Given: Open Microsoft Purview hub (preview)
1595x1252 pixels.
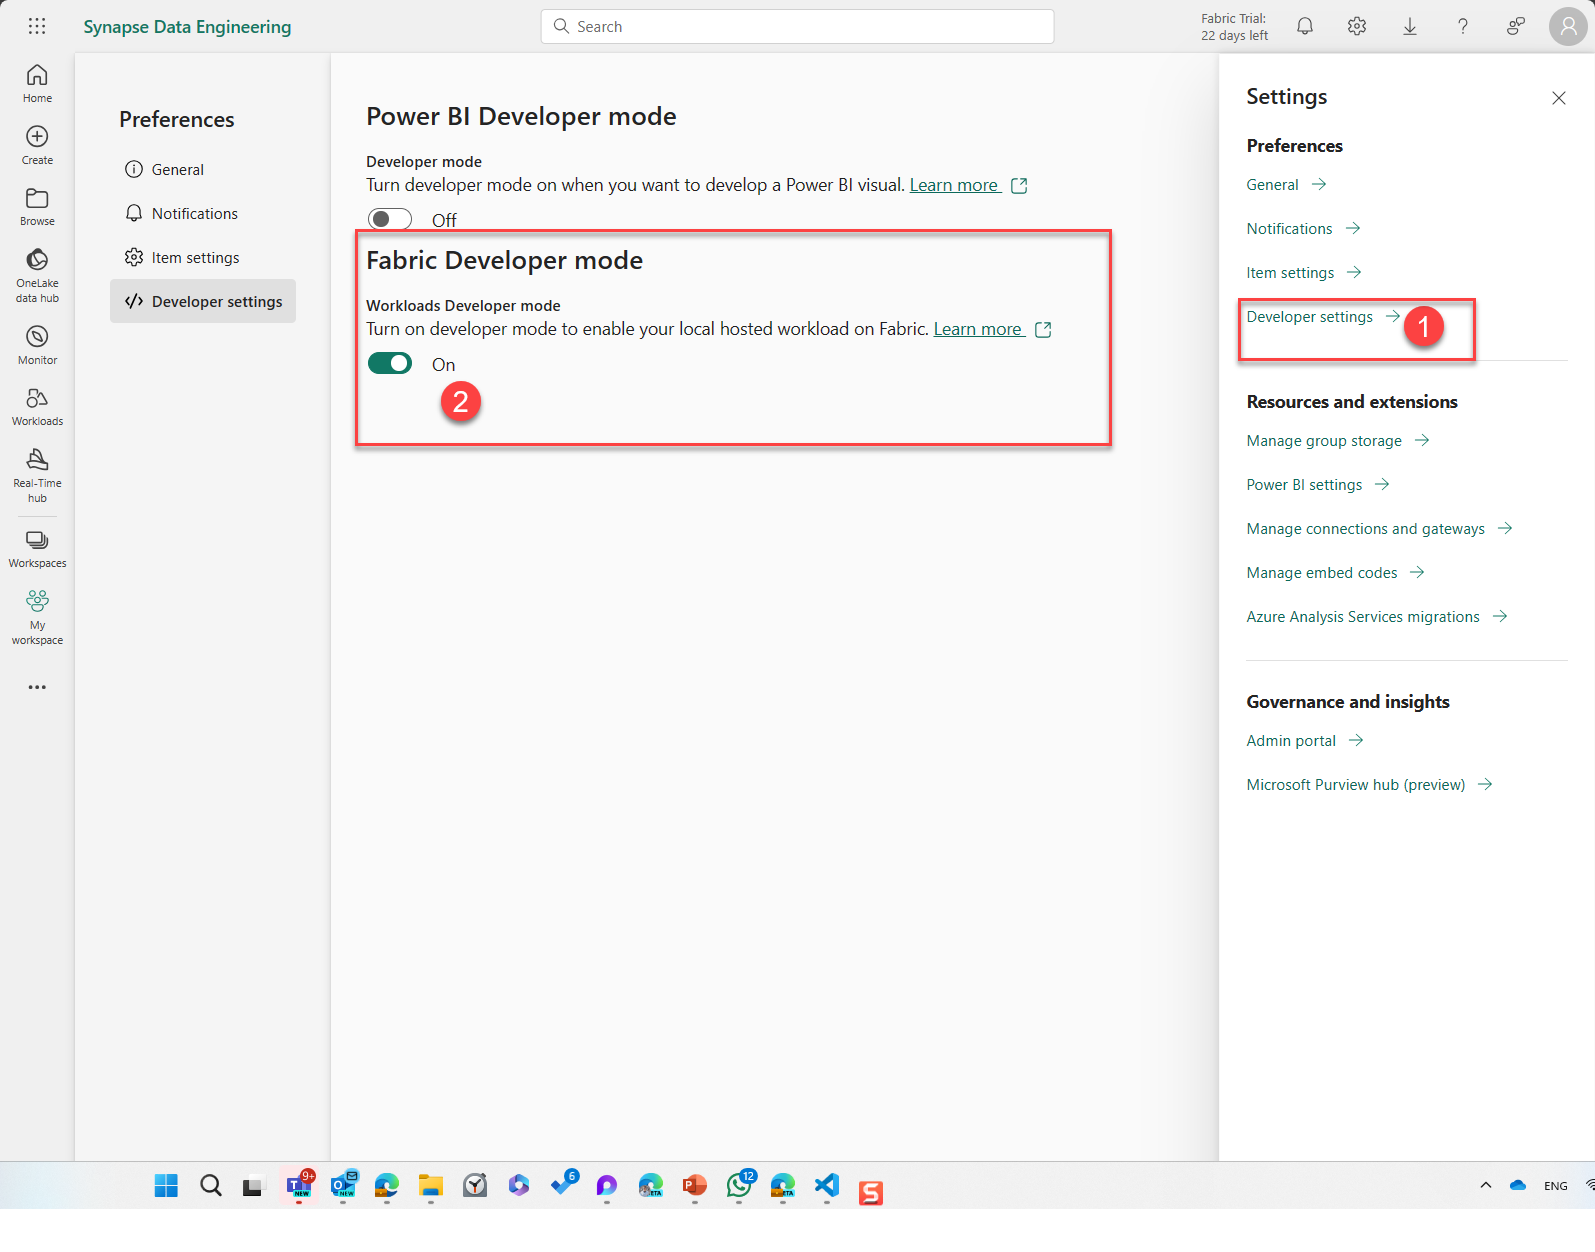Looking at the screenshot, I should click(1370, 785).
